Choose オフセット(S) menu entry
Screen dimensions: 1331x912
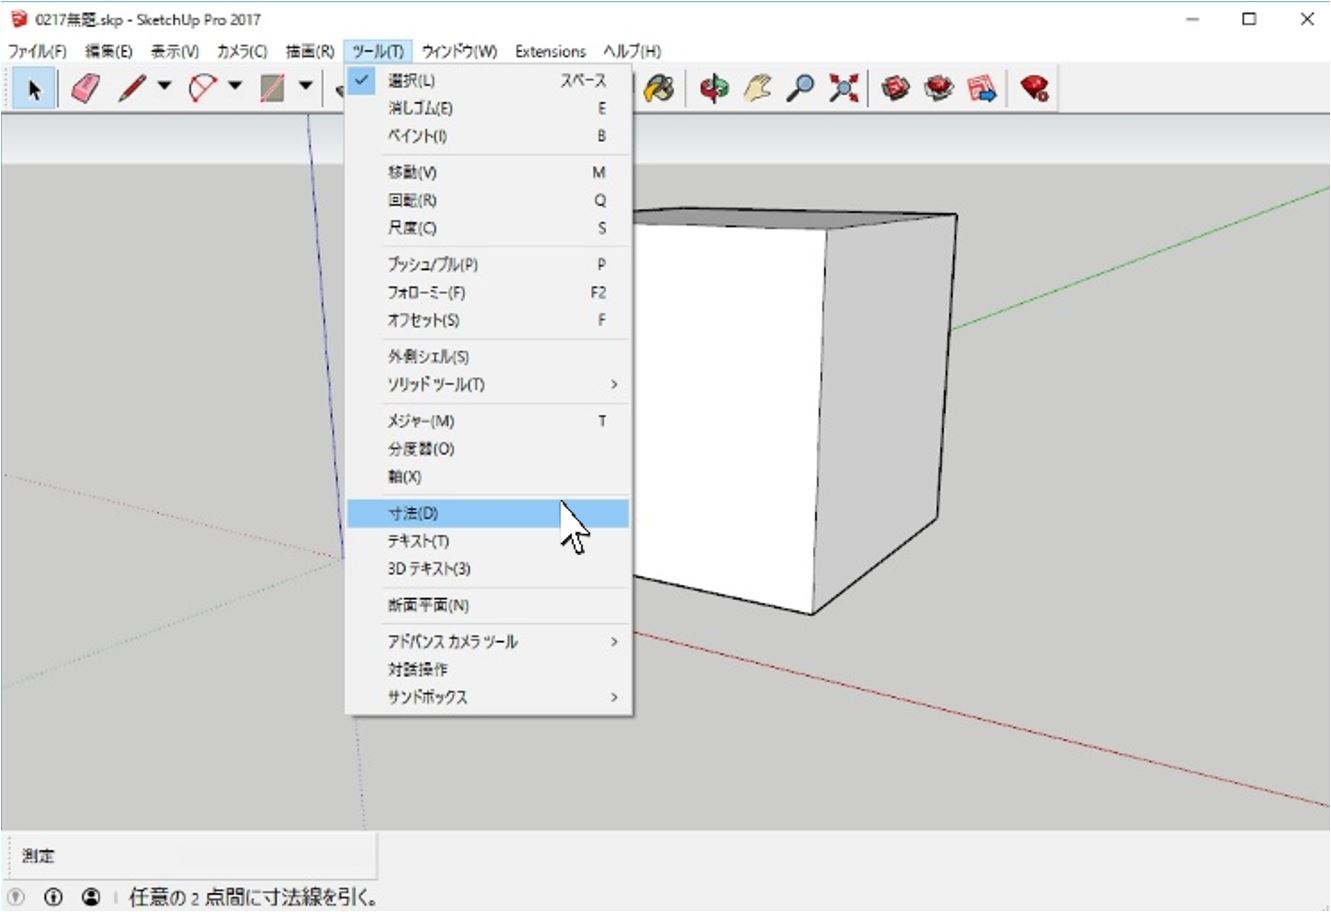(488, 321)
